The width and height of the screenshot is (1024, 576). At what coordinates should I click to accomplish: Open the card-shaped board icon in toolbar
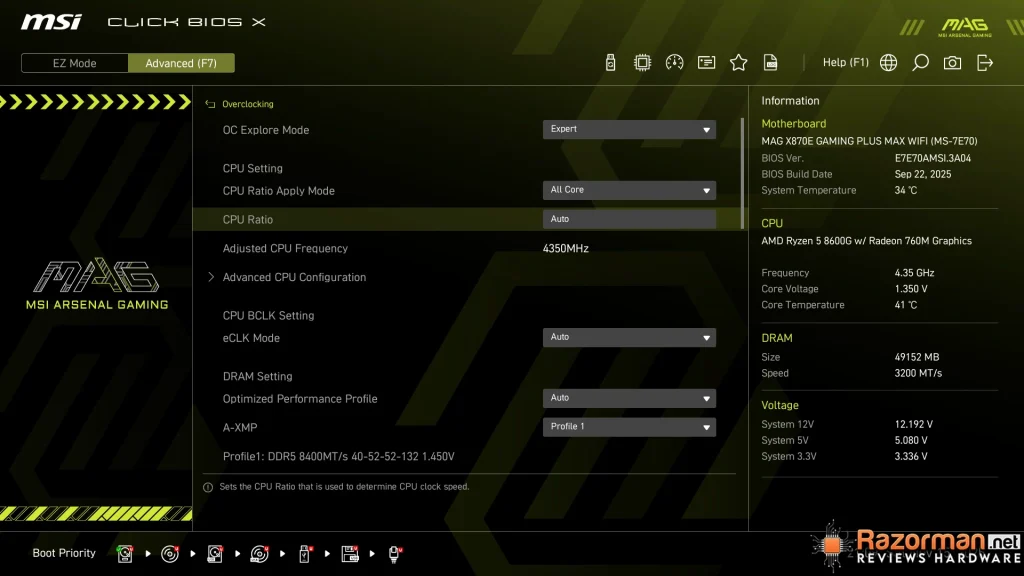pos(706,63)
